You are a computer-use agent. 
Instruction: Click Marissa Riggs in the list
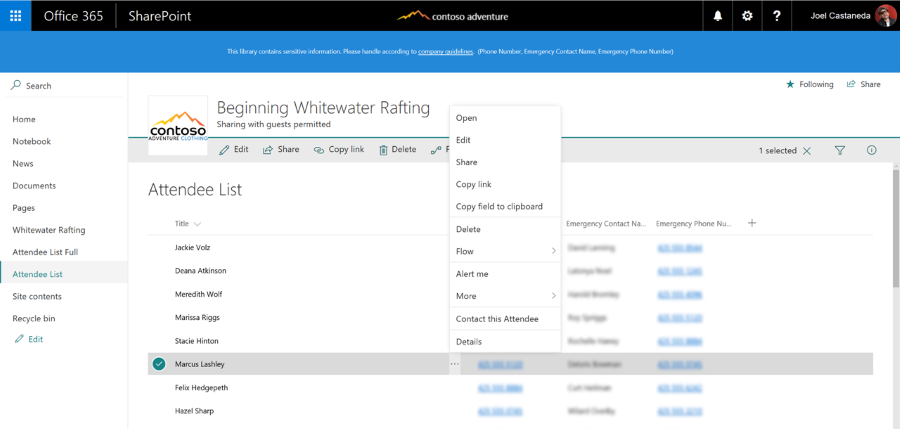197,317
